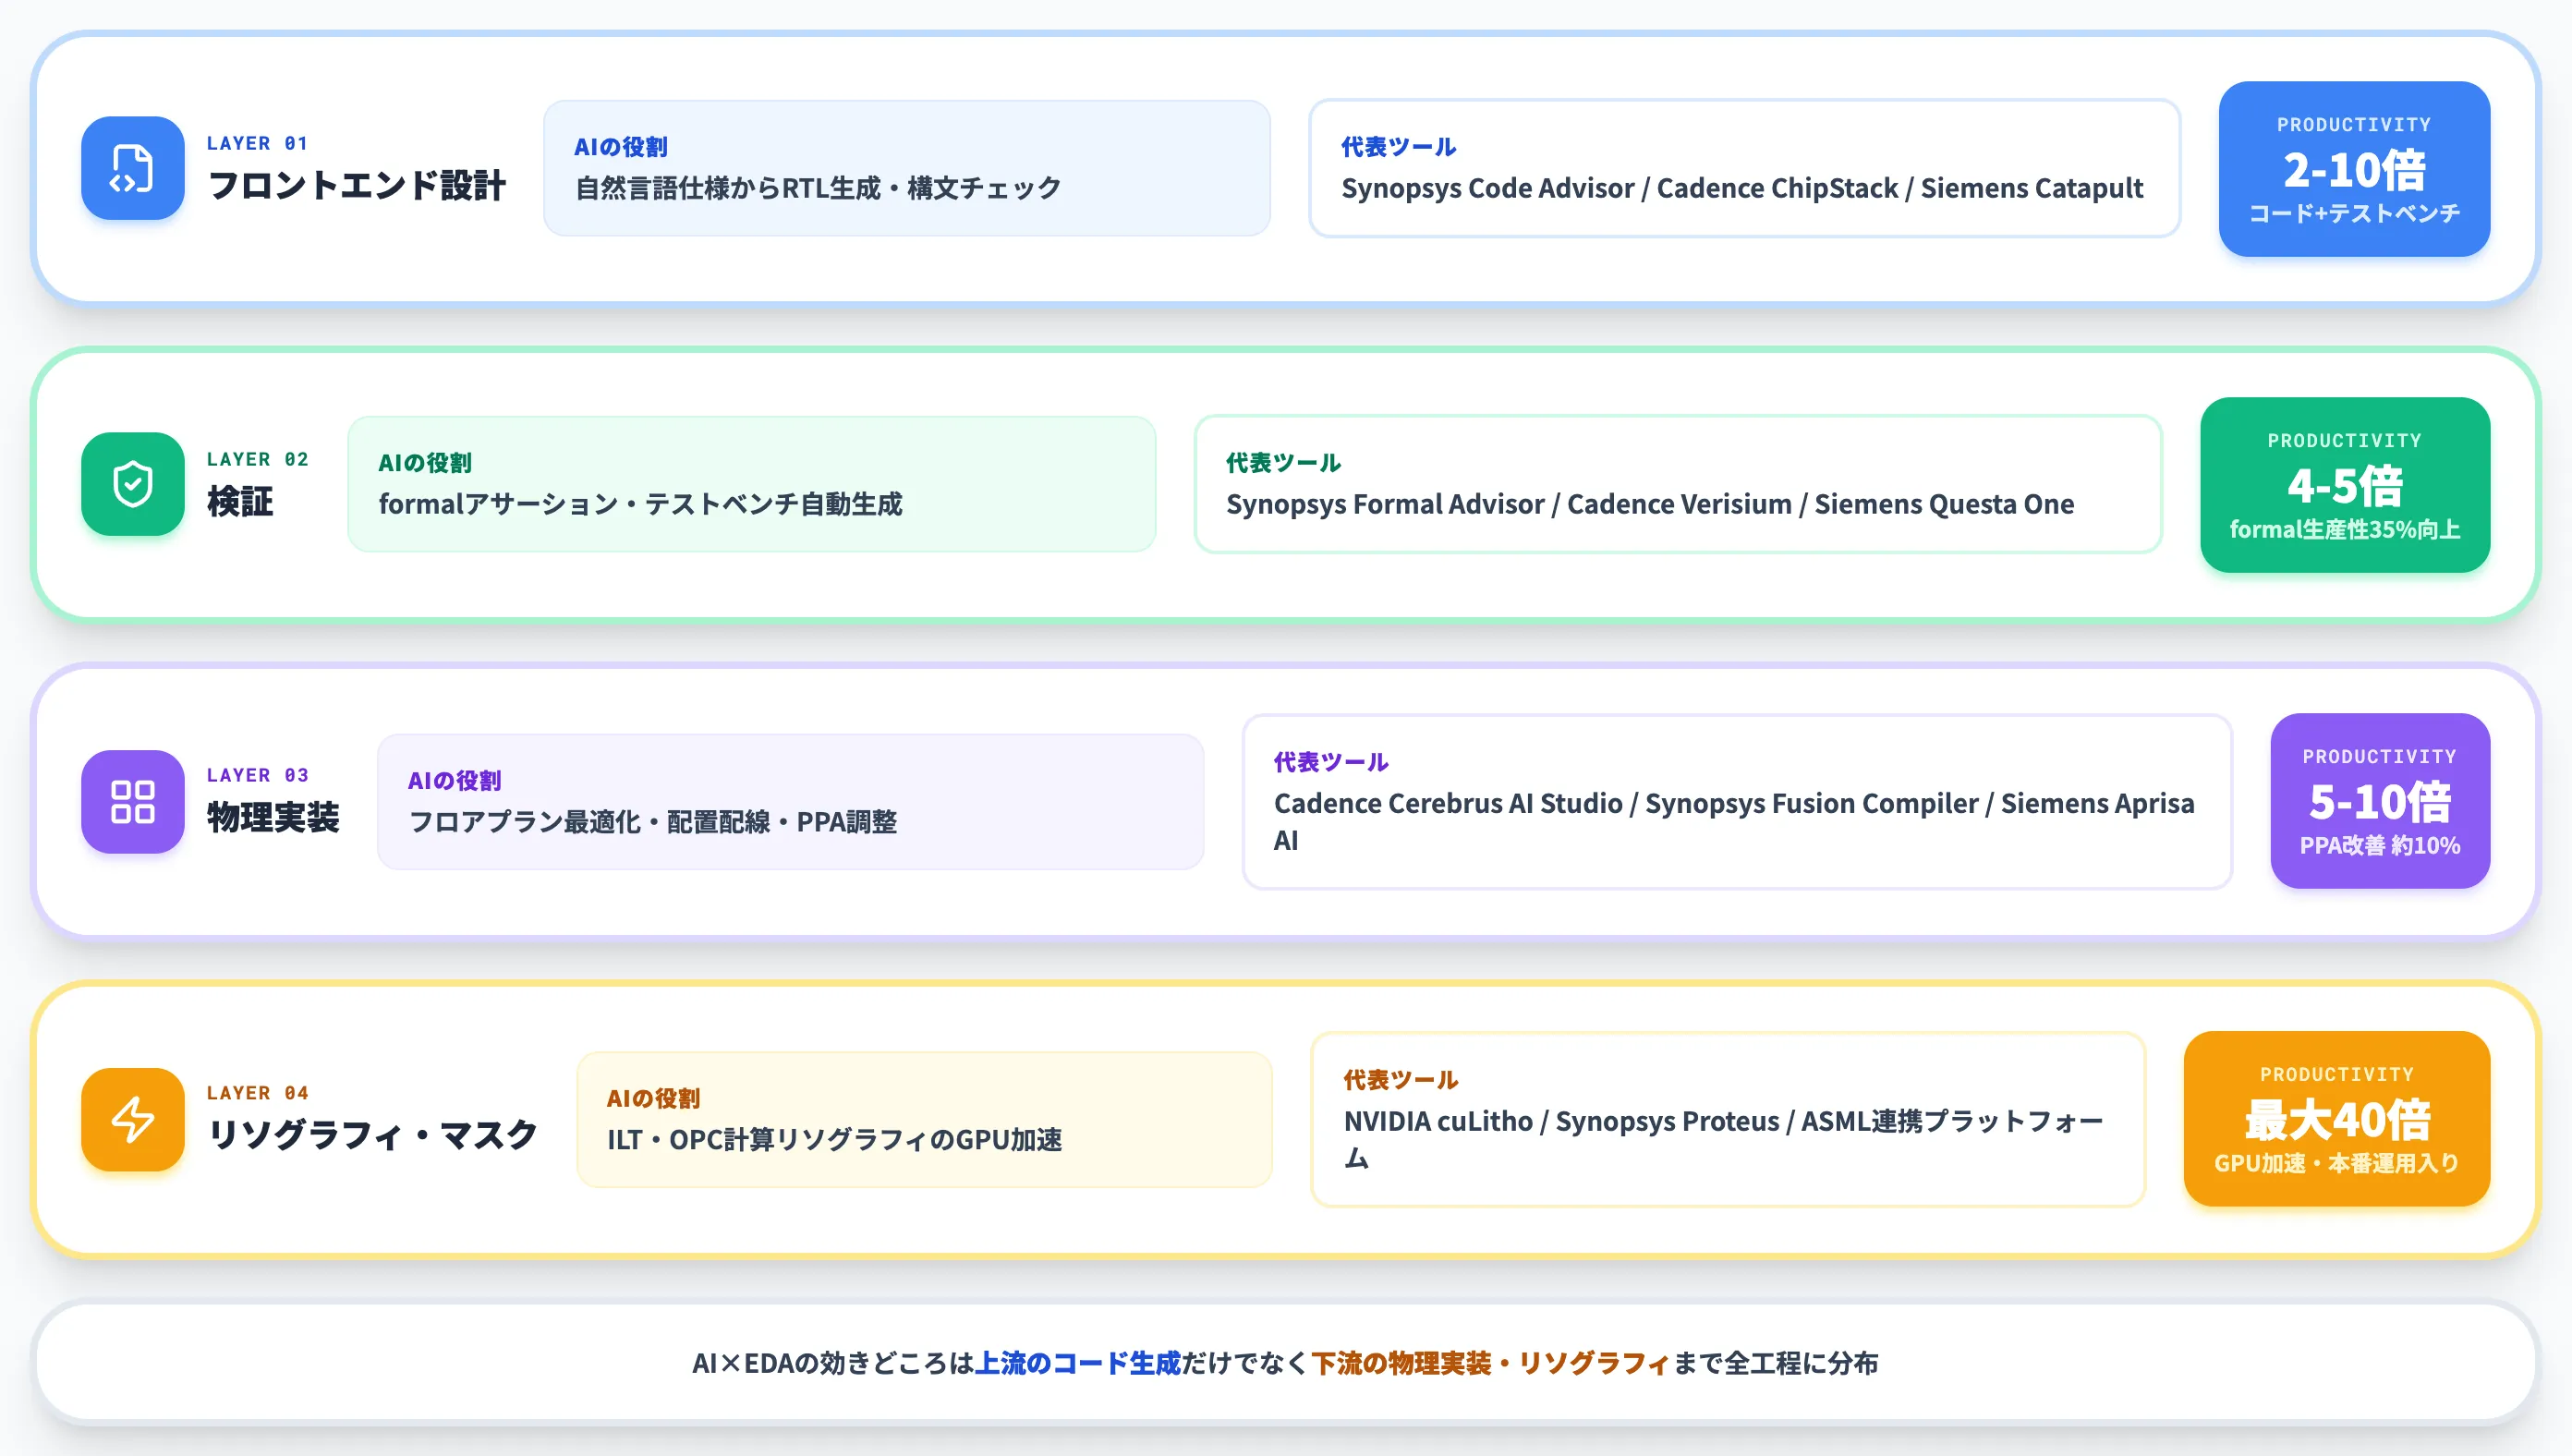This screenshot has width=2572, height=1456.
Task: Click 'フロアプラン最適化・配置配線・PPA調整' text
Action: tap(652, 822)
